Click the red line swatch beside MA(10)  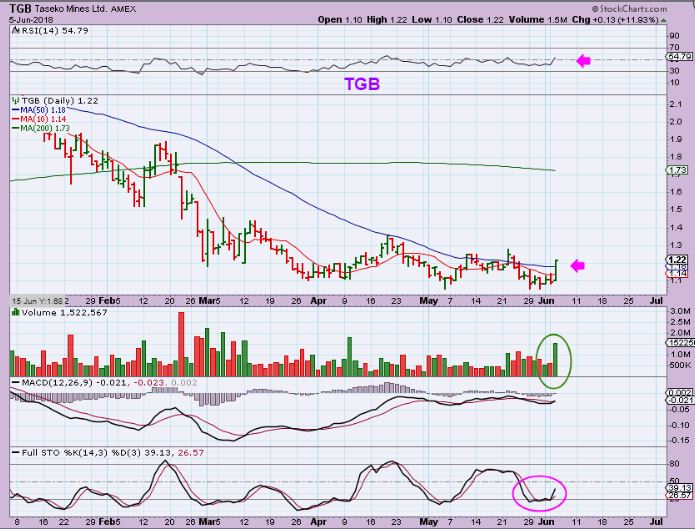[x=16, y=119]
